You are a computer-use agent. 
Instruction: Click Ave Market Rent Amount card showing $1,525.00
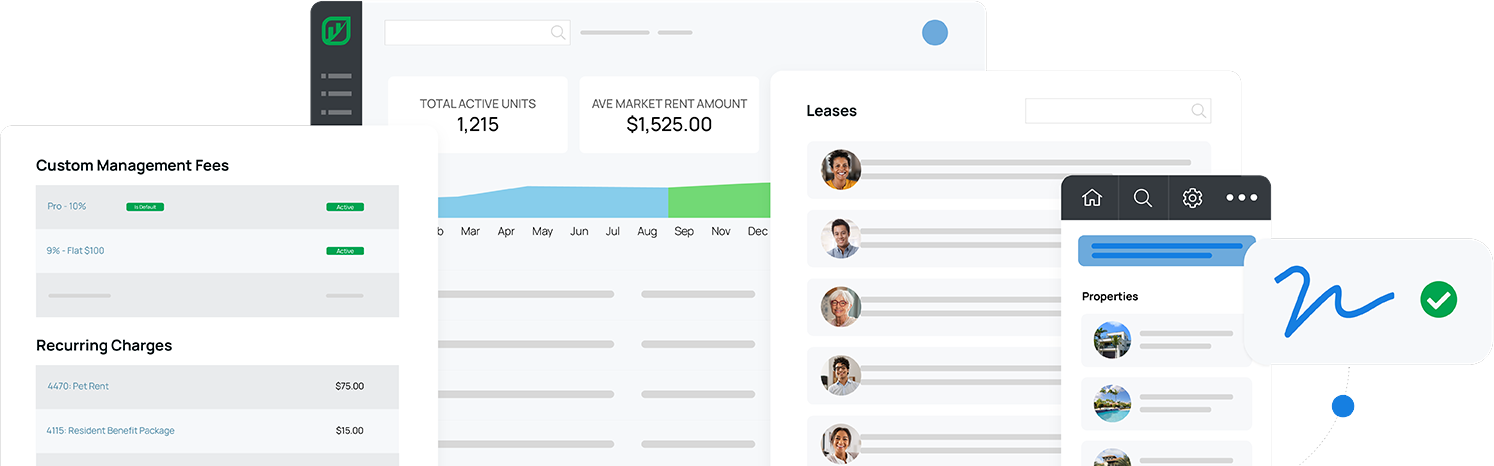click(x=669, y=115)
